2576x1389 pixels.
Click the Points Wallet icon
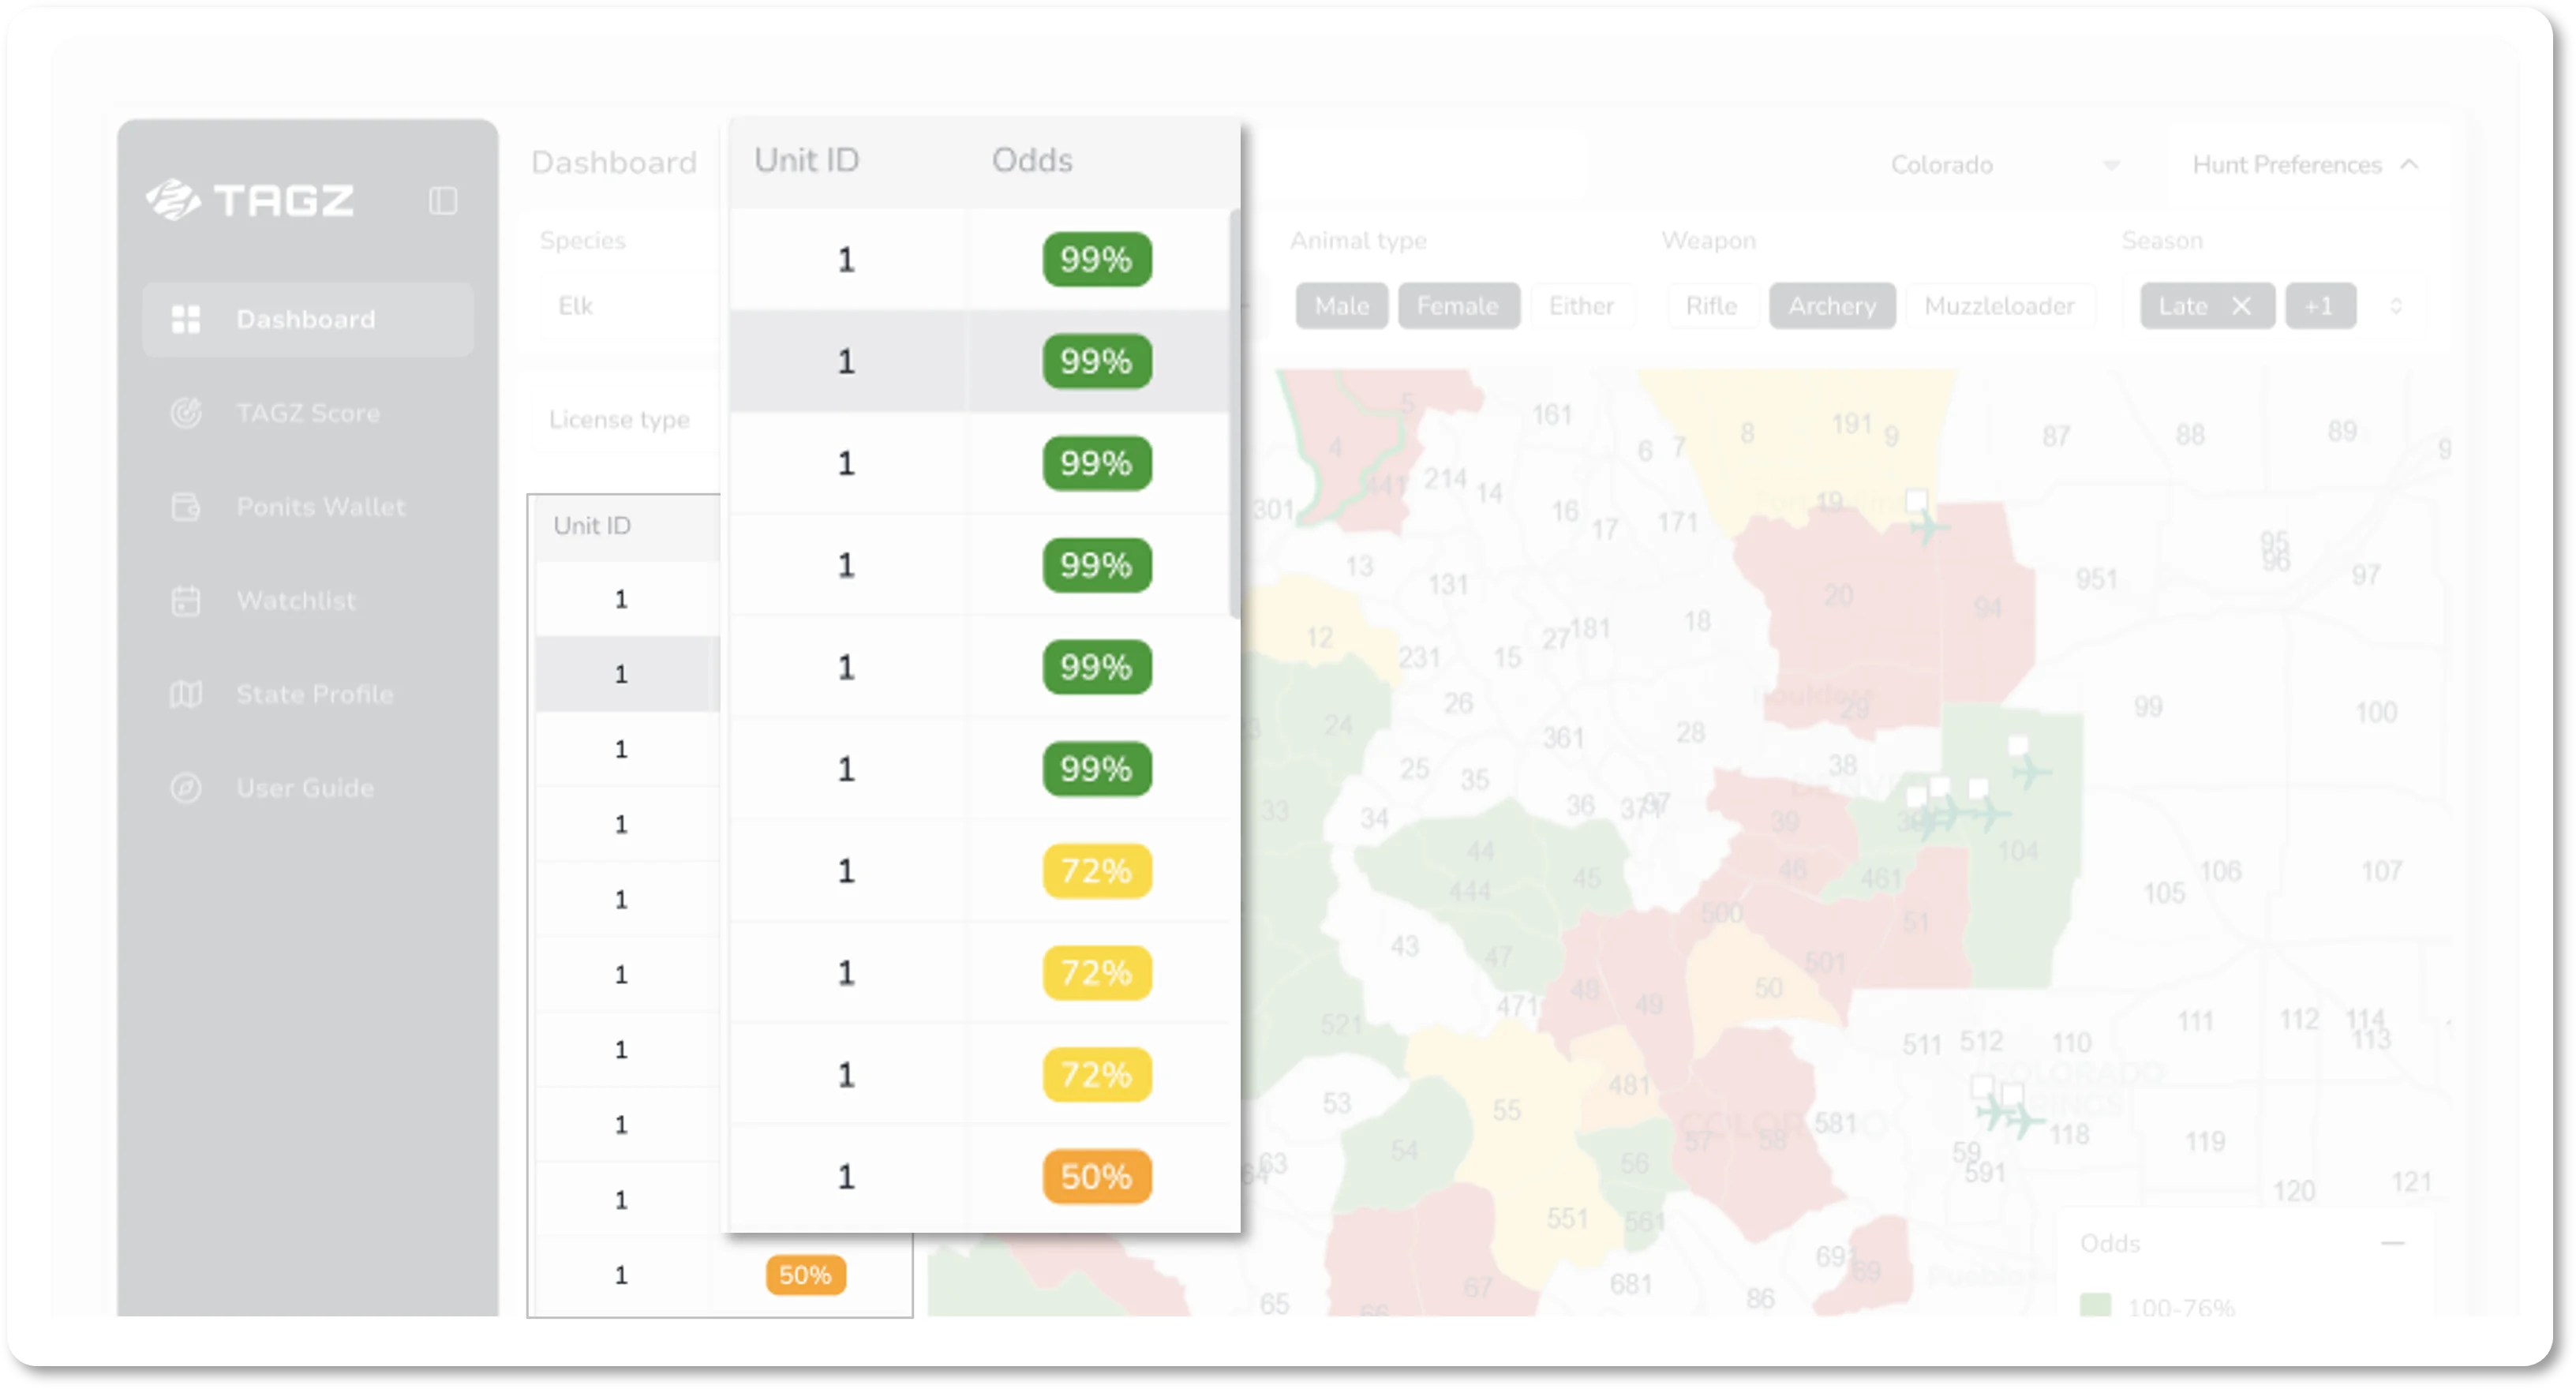point(186,507)
